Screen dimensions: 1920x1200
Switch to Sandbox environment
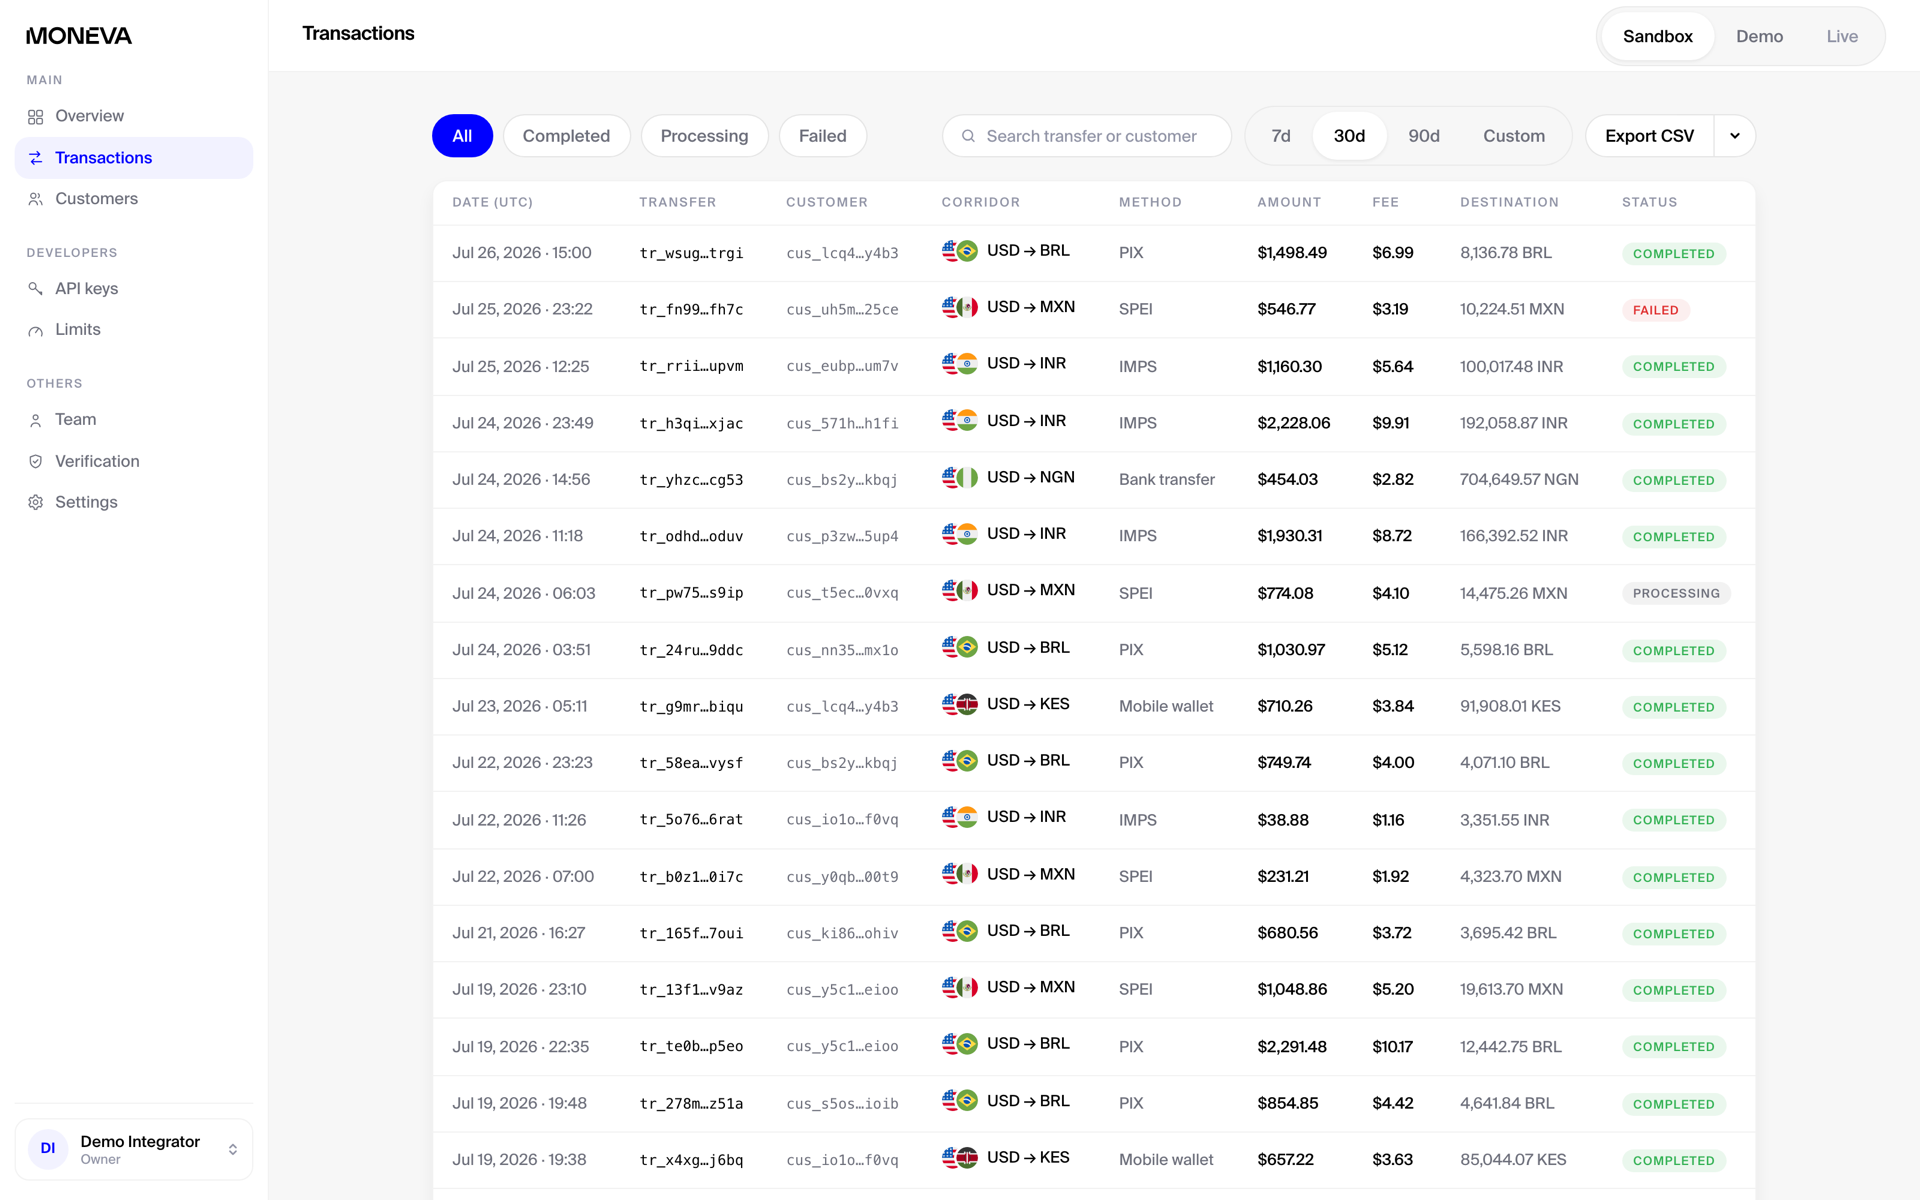pyautogui.click(x=1657, y=36)
